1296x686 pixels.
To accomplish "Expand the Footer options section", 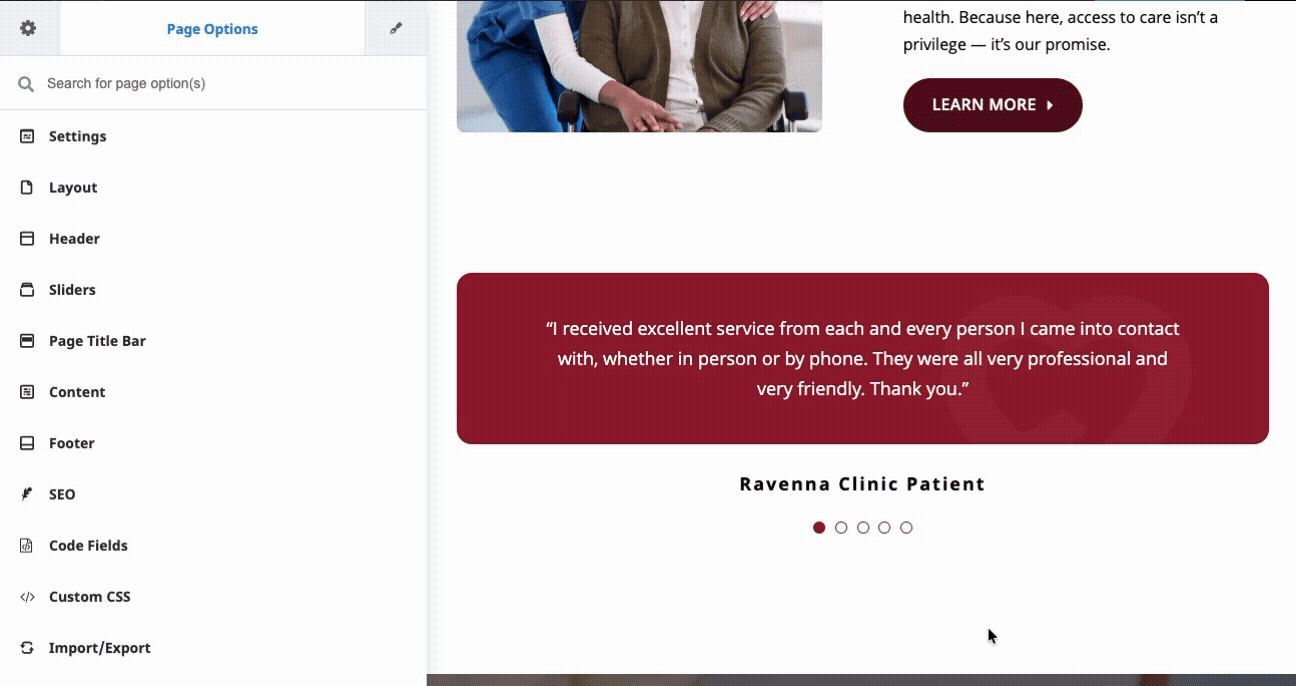I will click(213, 443).
